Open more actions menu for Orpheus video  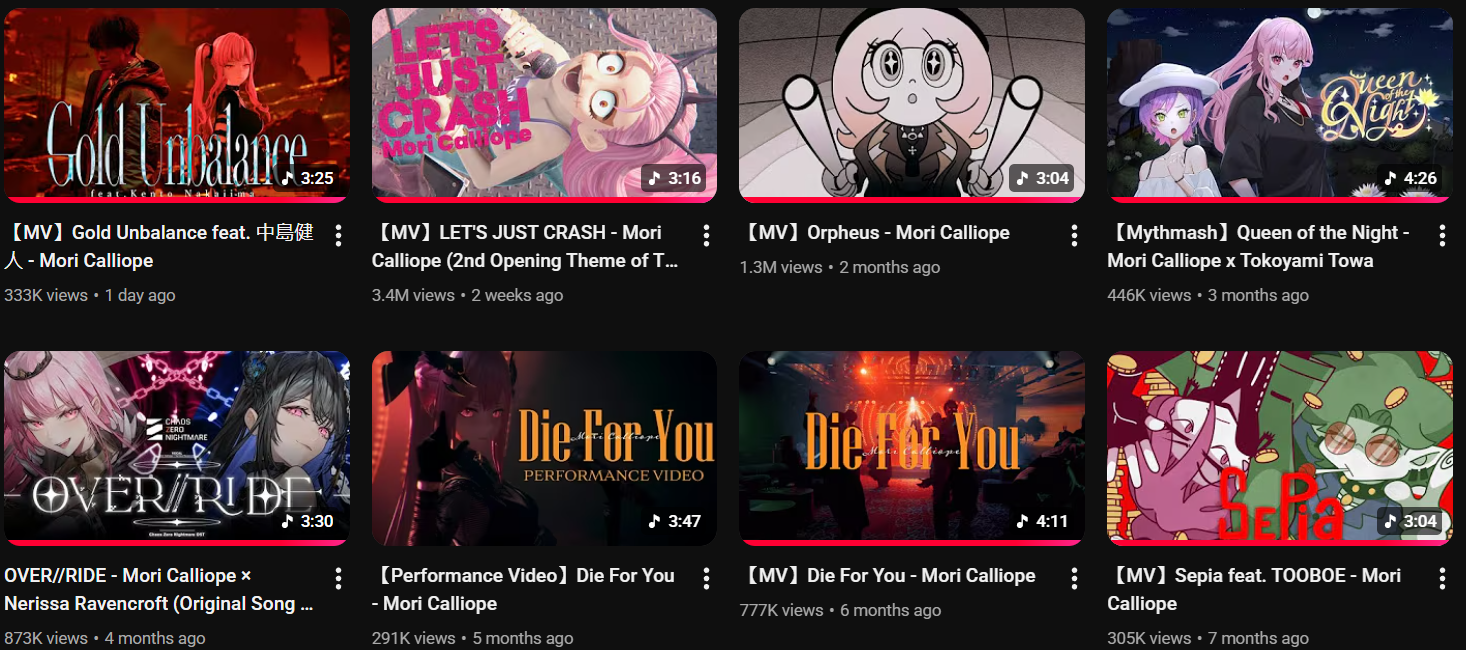coord(1074,235)
